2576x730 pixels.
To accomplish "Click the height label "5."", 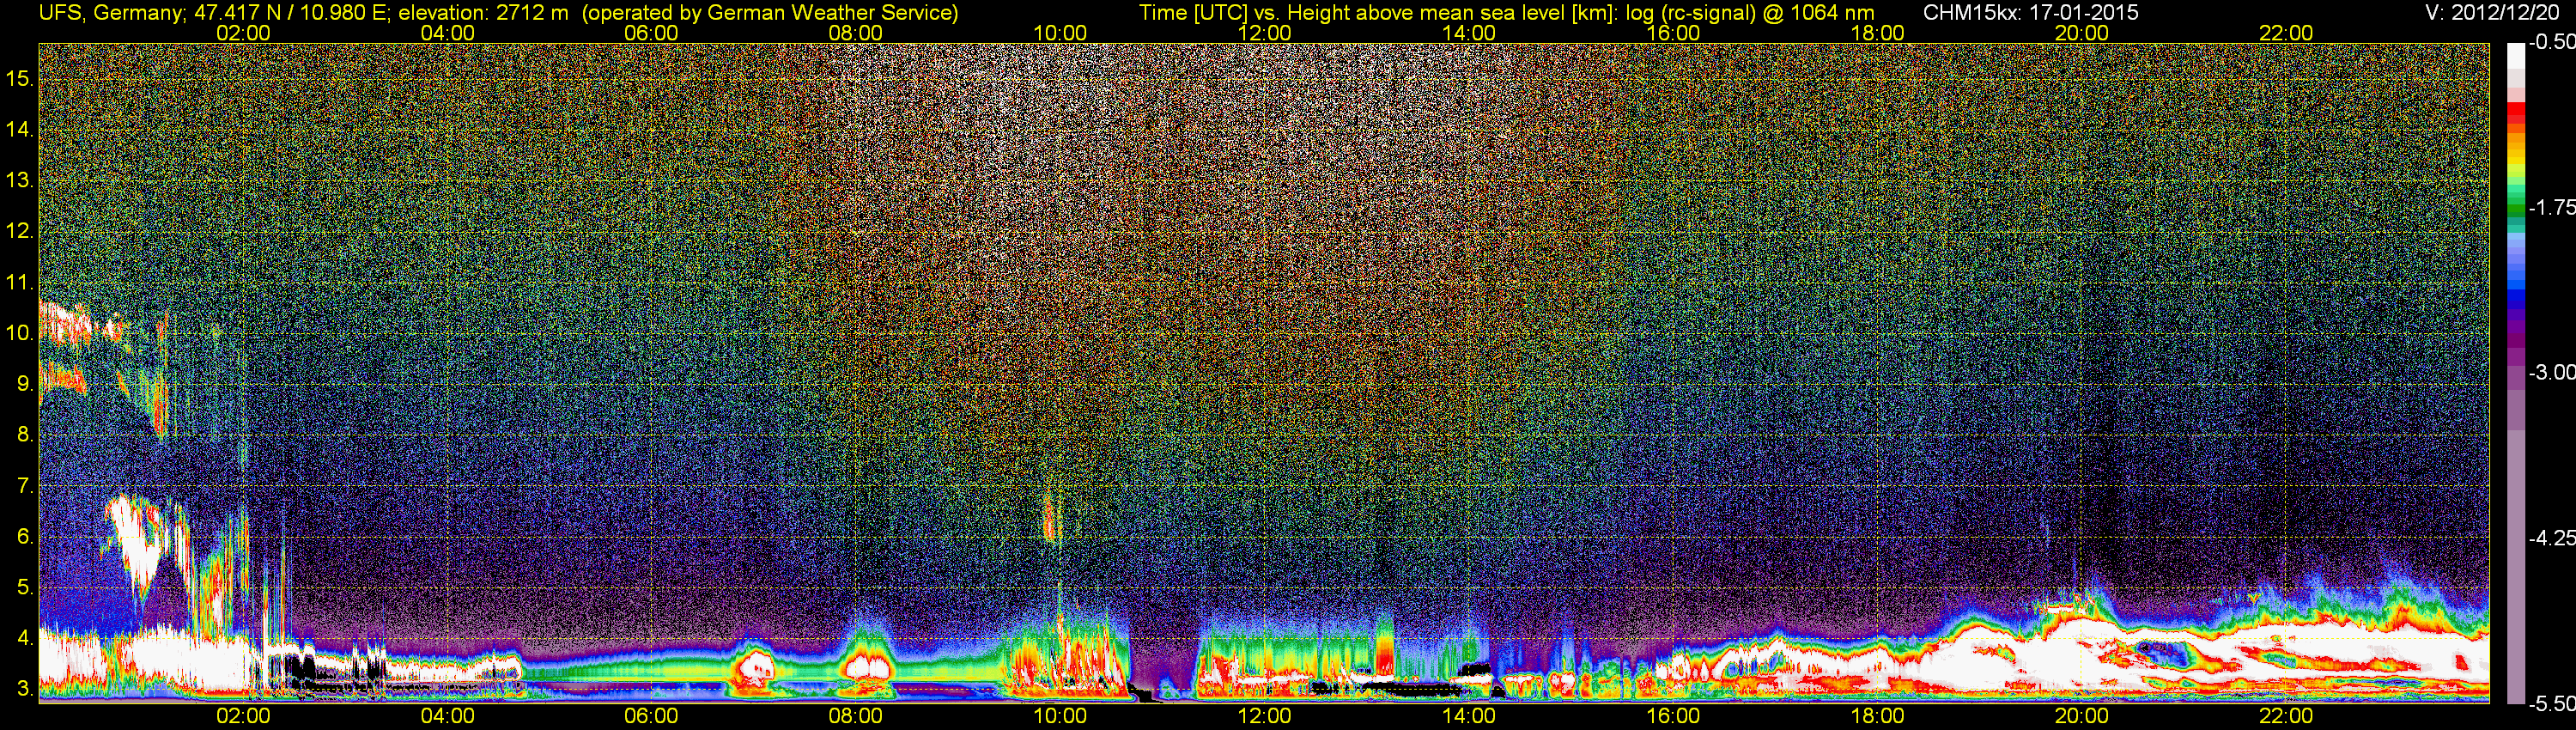I will coord(25,587).
